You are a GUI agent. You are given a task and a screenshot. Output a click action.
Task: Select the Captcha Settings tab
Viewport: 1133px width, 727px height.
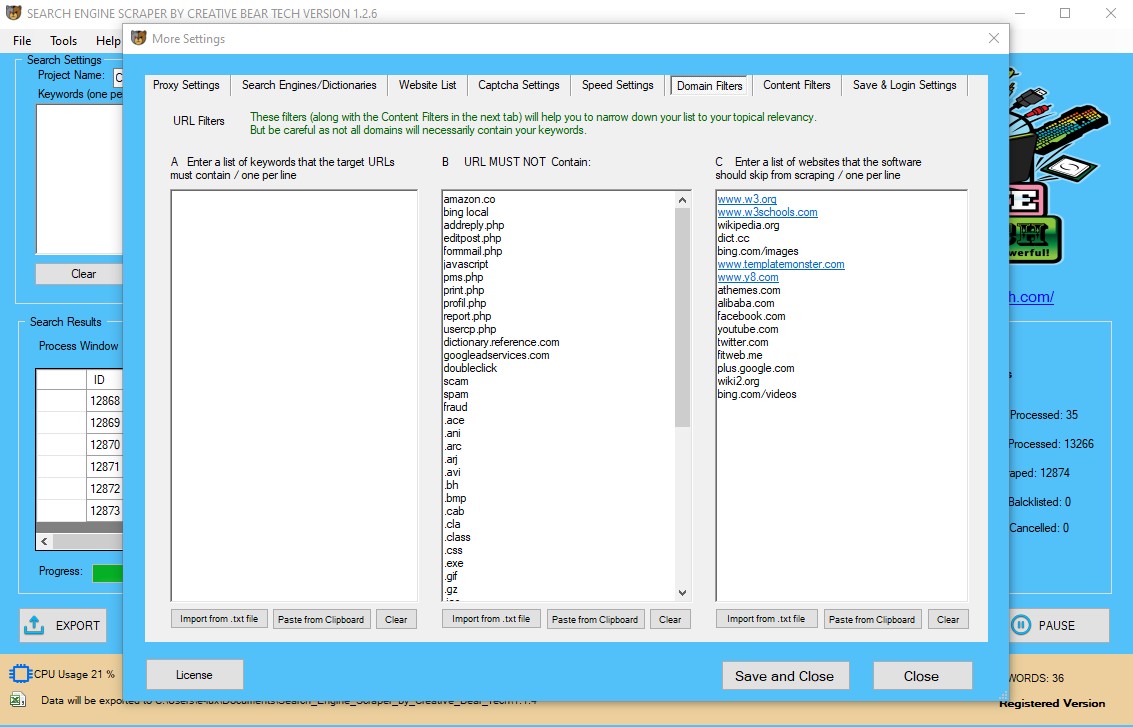(x=518, y=86)
